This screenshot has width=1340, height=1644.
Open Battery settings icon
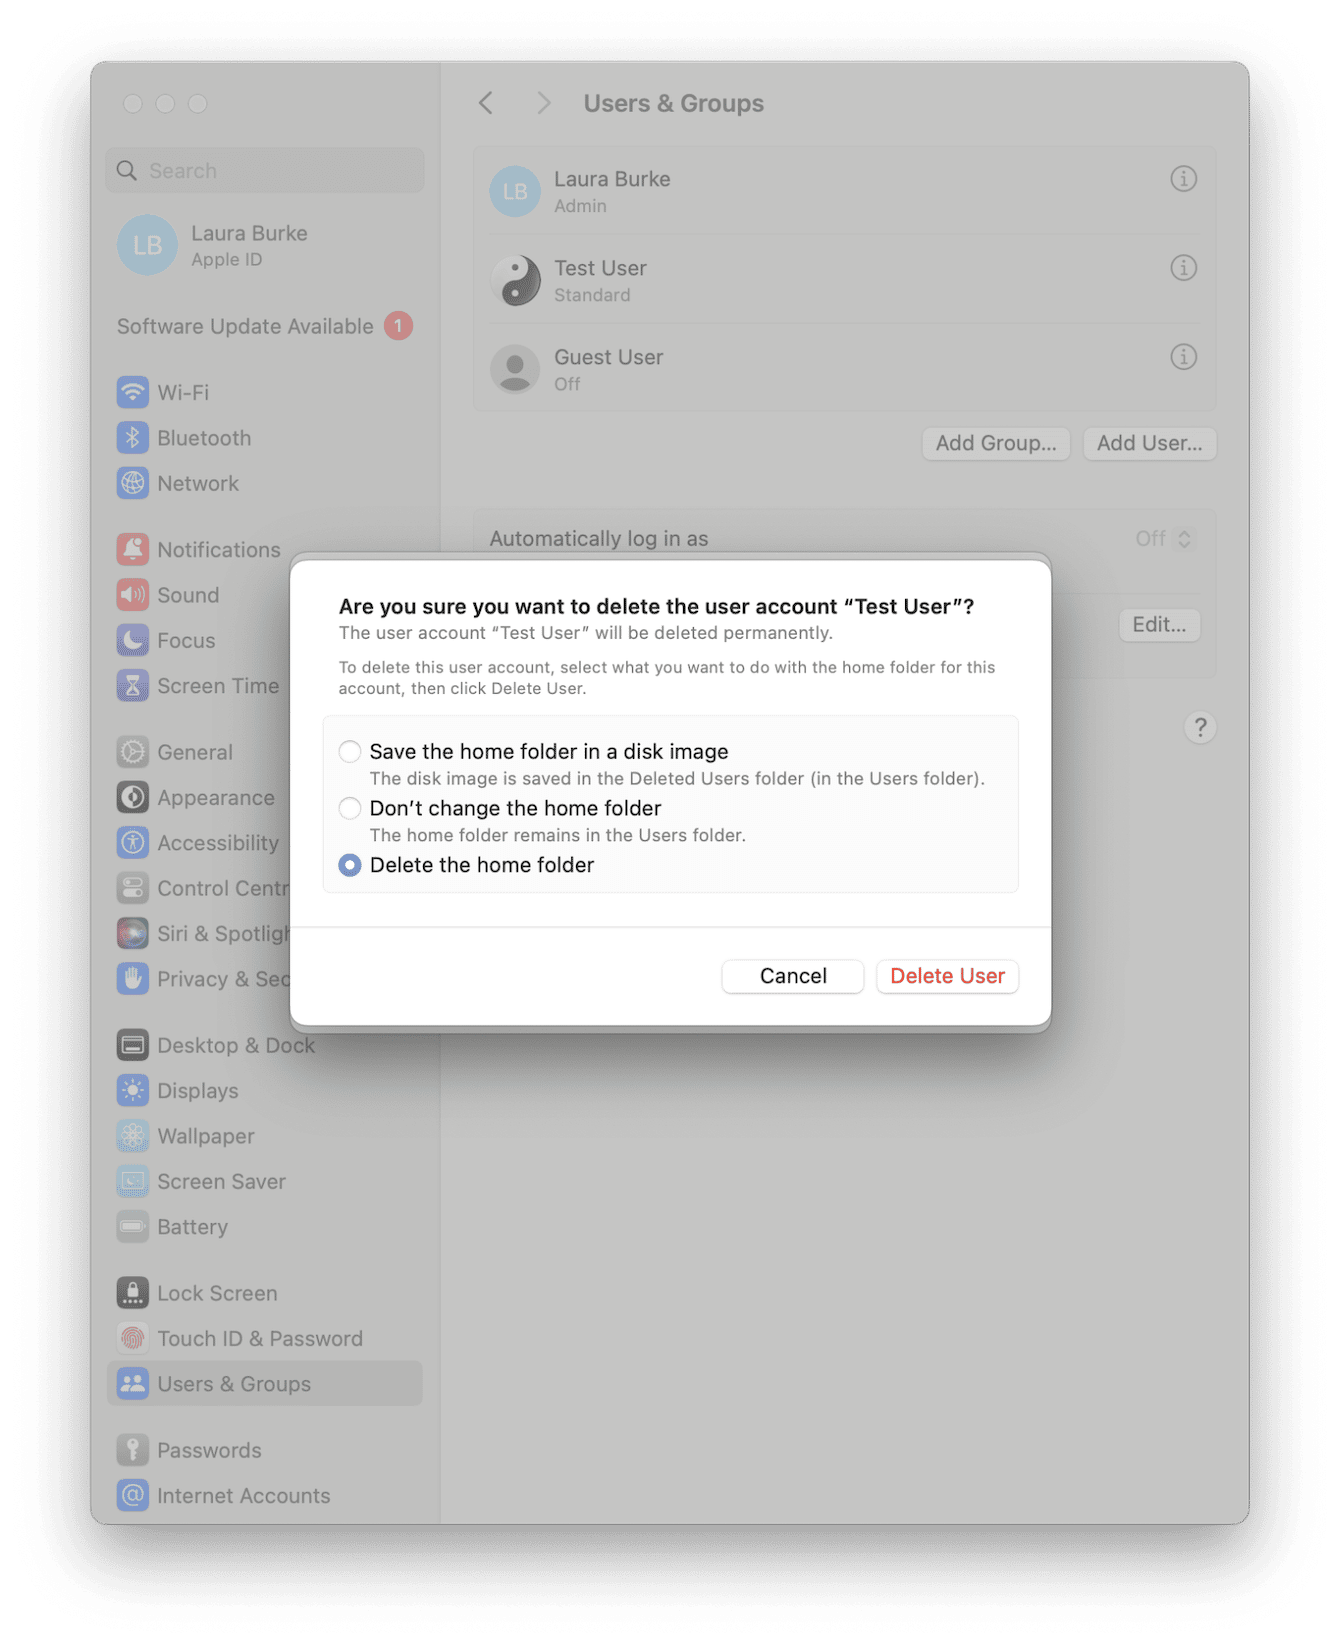click(133, 1227)
